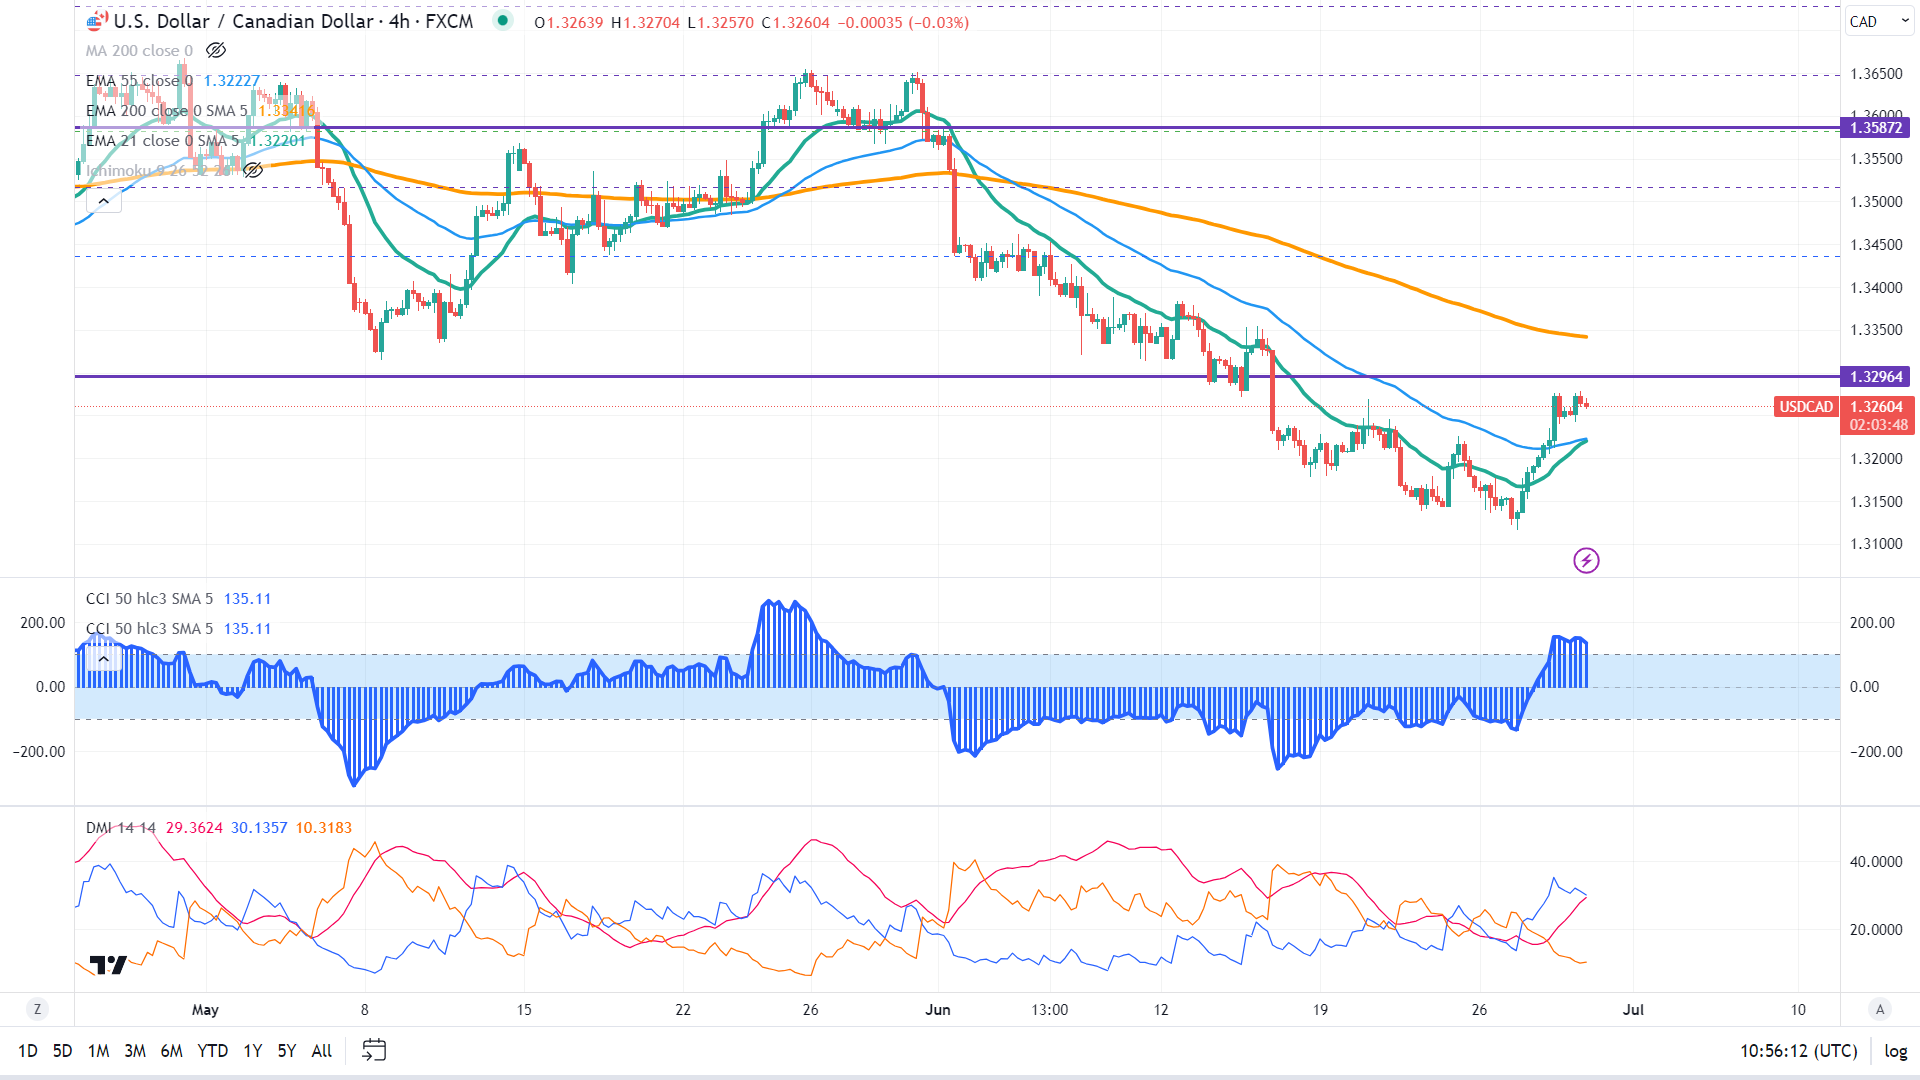Collapse the CCI pane legend arrow

point(104,659)
